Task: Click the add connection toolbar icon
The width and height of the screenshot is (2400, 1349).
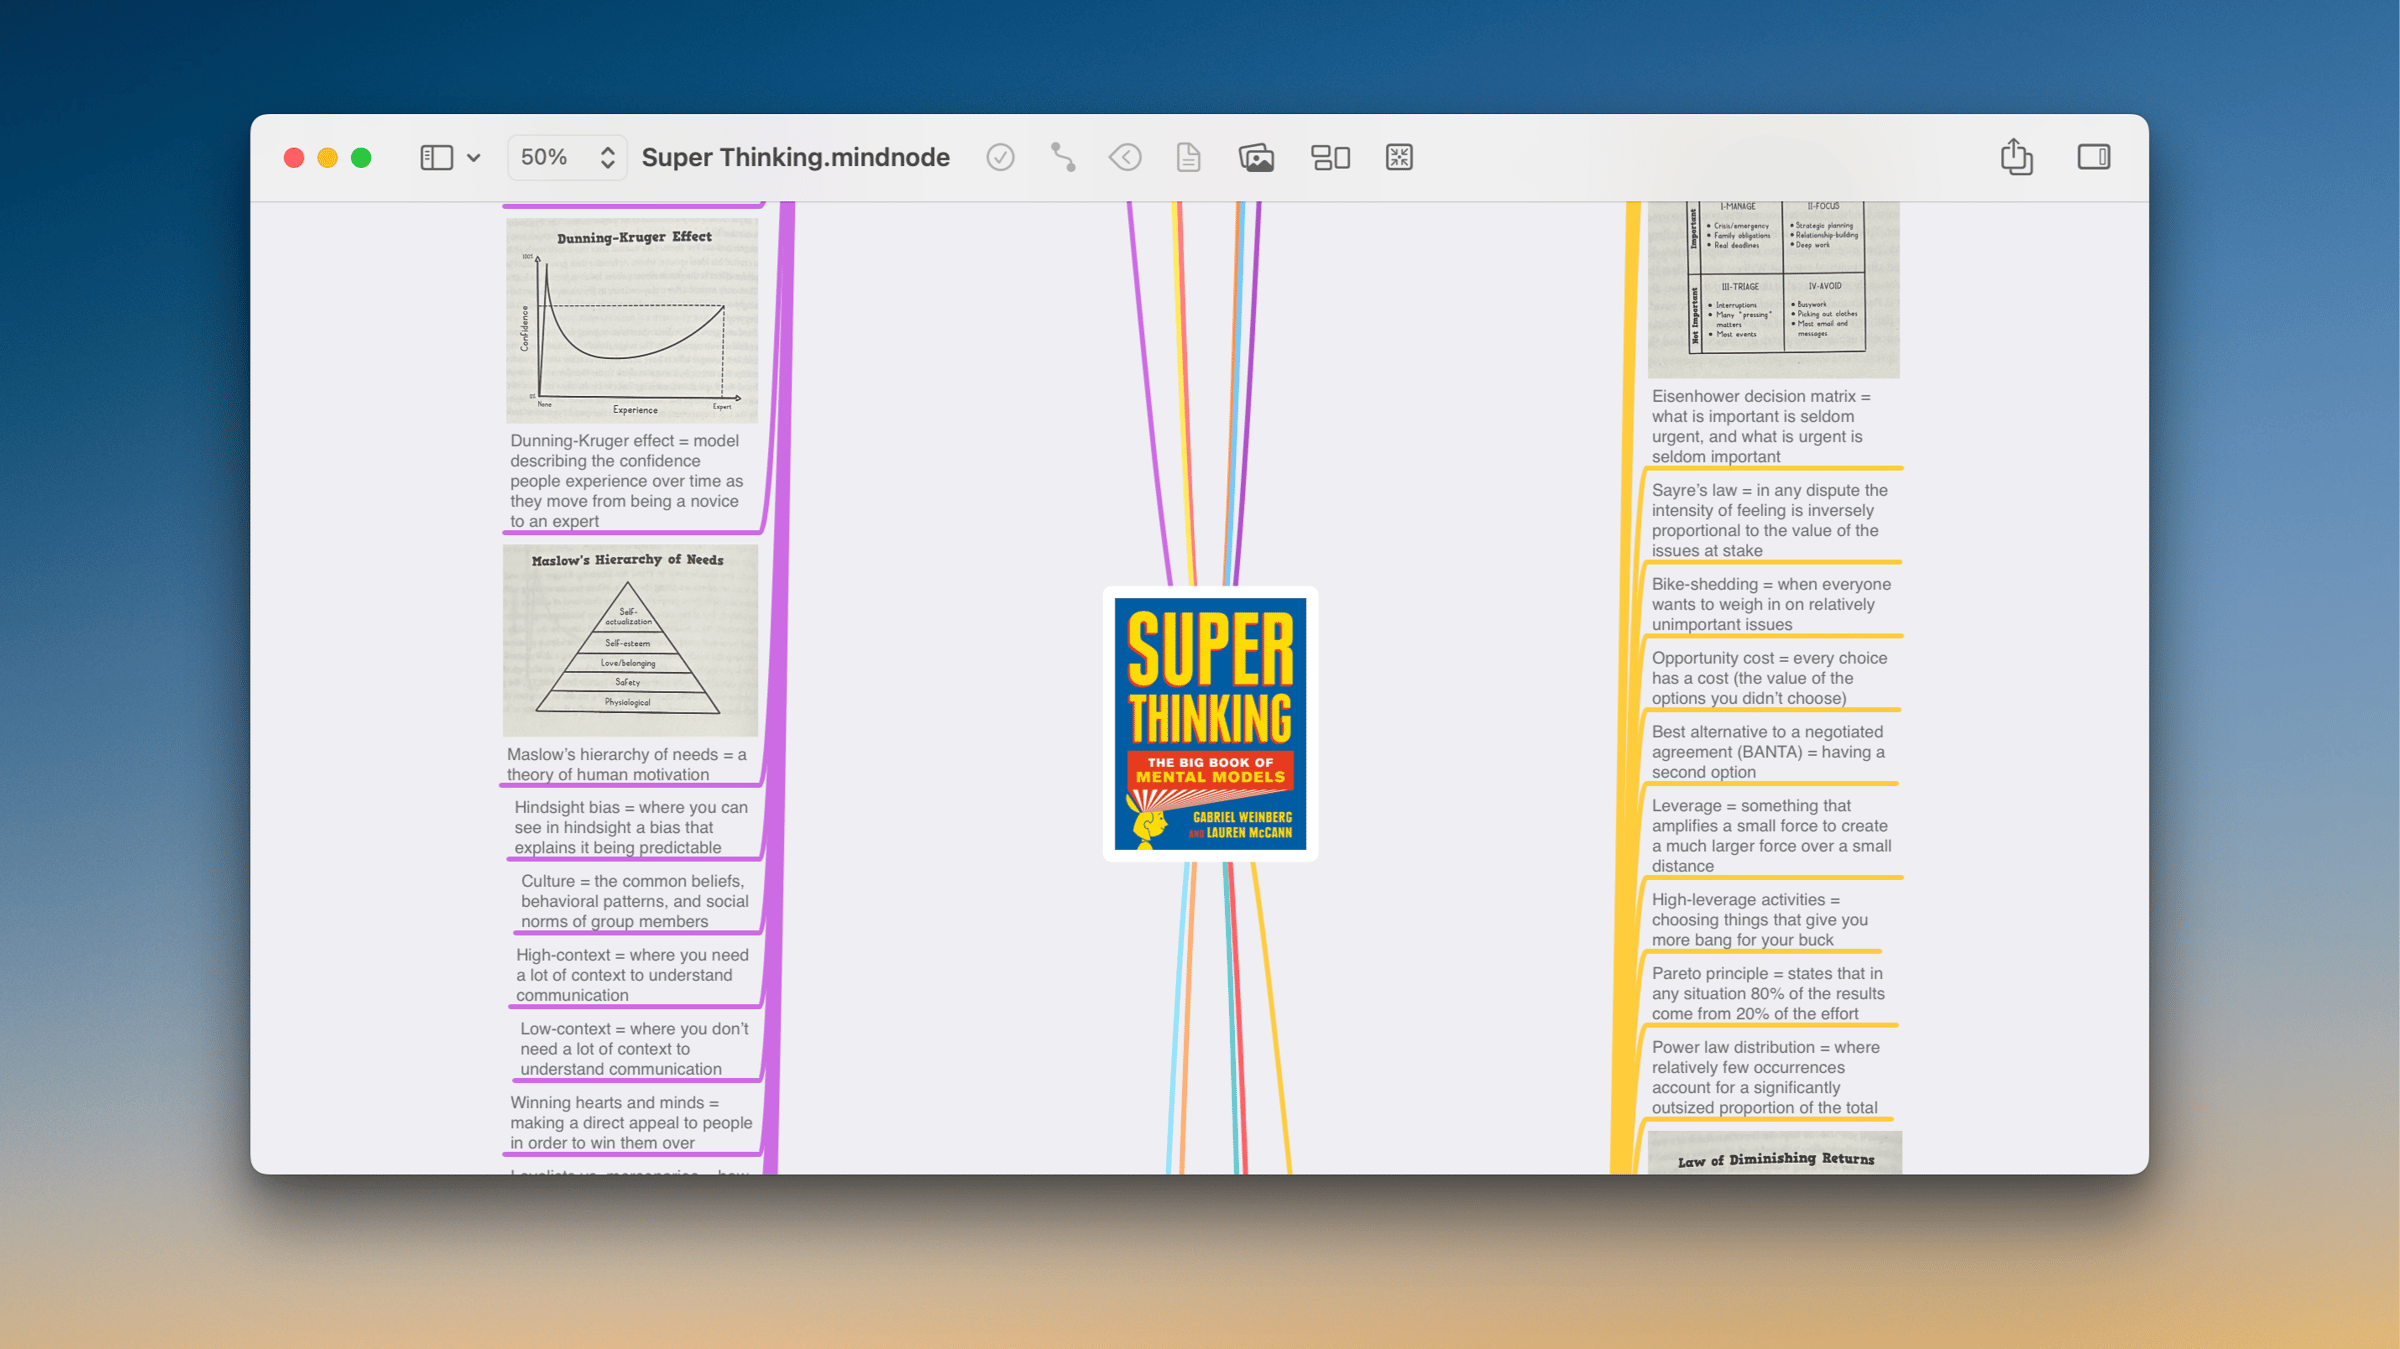Action: [1063, 157]
